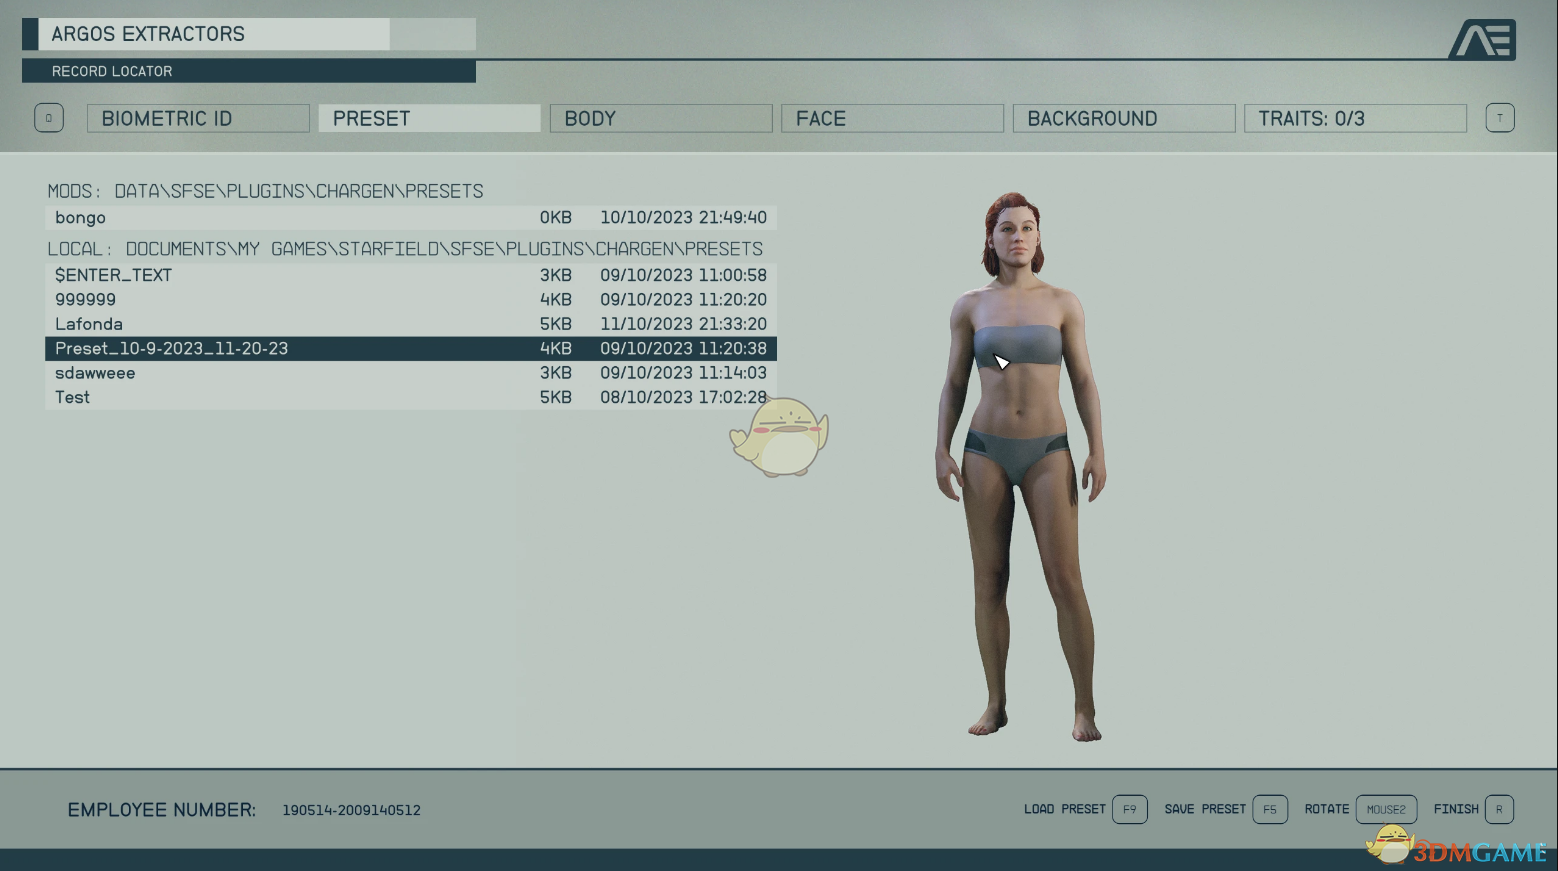Click the MODS presets folder path
The height and width of the screenshot is (871, 1558).
(265, 191)
